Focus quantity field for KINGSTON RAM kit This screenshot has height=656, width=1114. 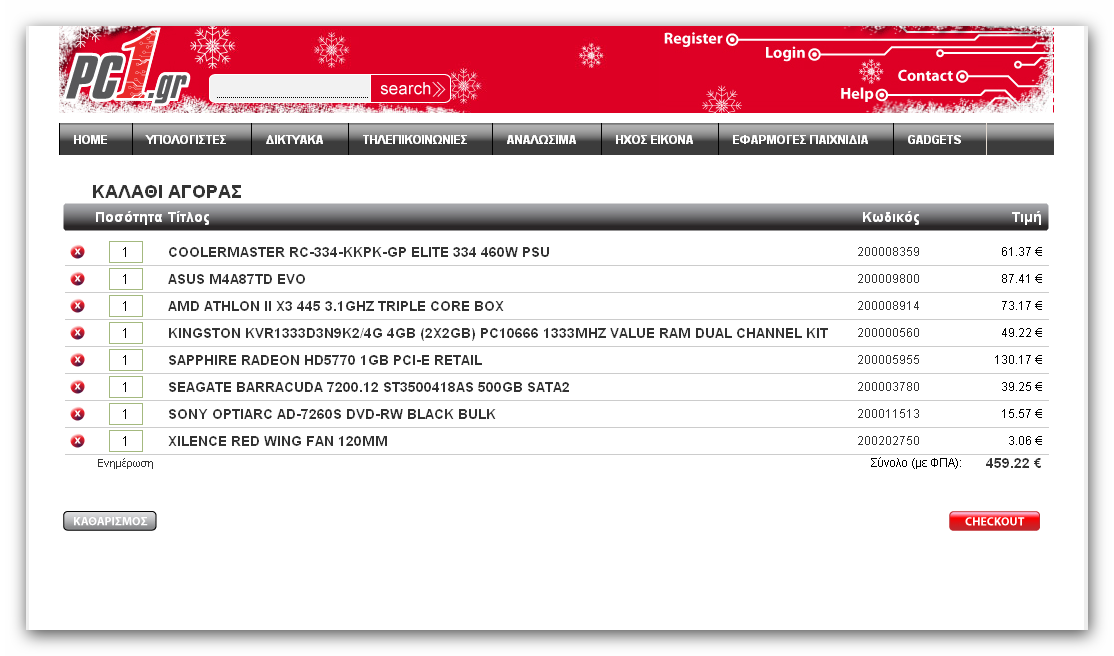click(x=126, y=333)
